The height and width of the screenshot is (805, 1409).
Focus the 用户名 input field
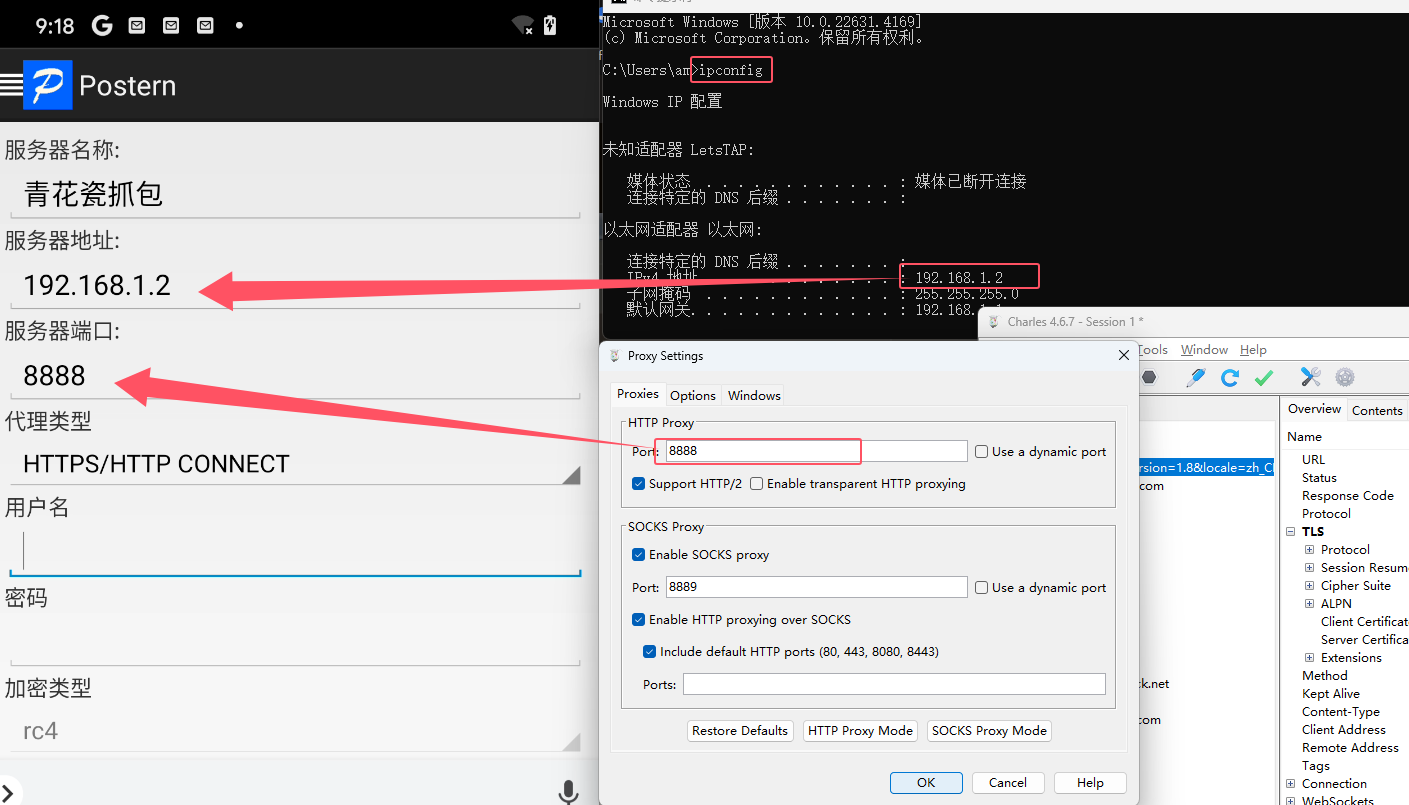coord(295,551)
